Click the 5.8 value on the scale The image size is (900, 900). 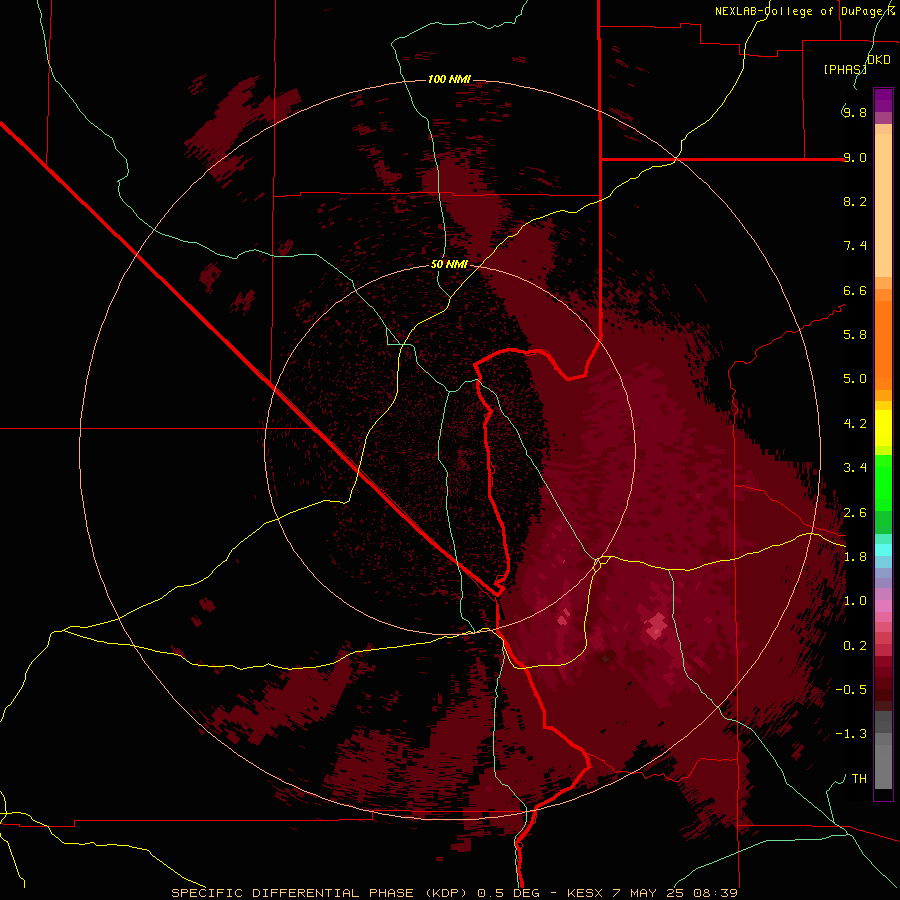pos(855,335)
